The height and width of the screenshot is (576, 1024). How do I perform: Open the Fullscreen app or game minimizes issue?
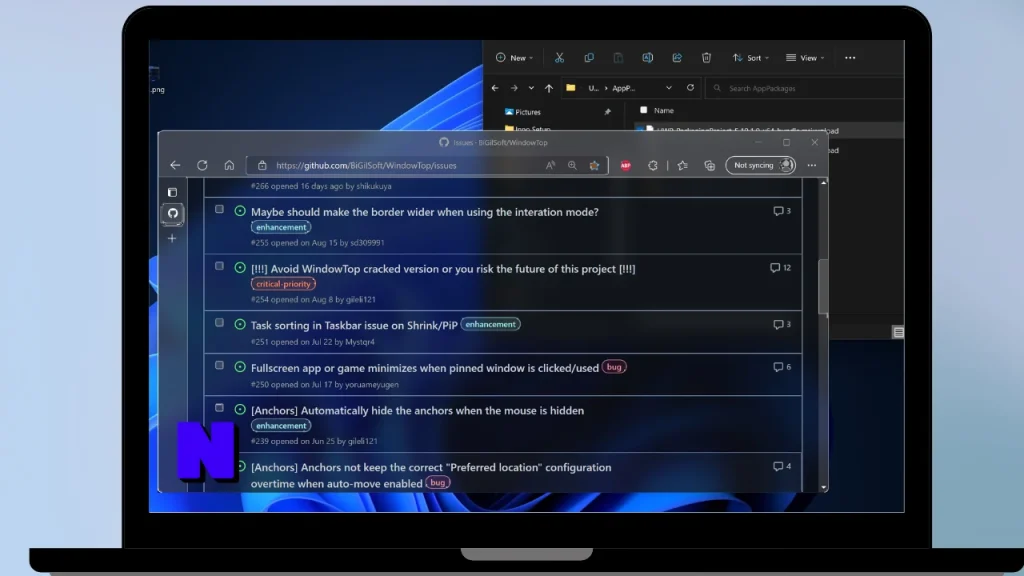(424, 368)
